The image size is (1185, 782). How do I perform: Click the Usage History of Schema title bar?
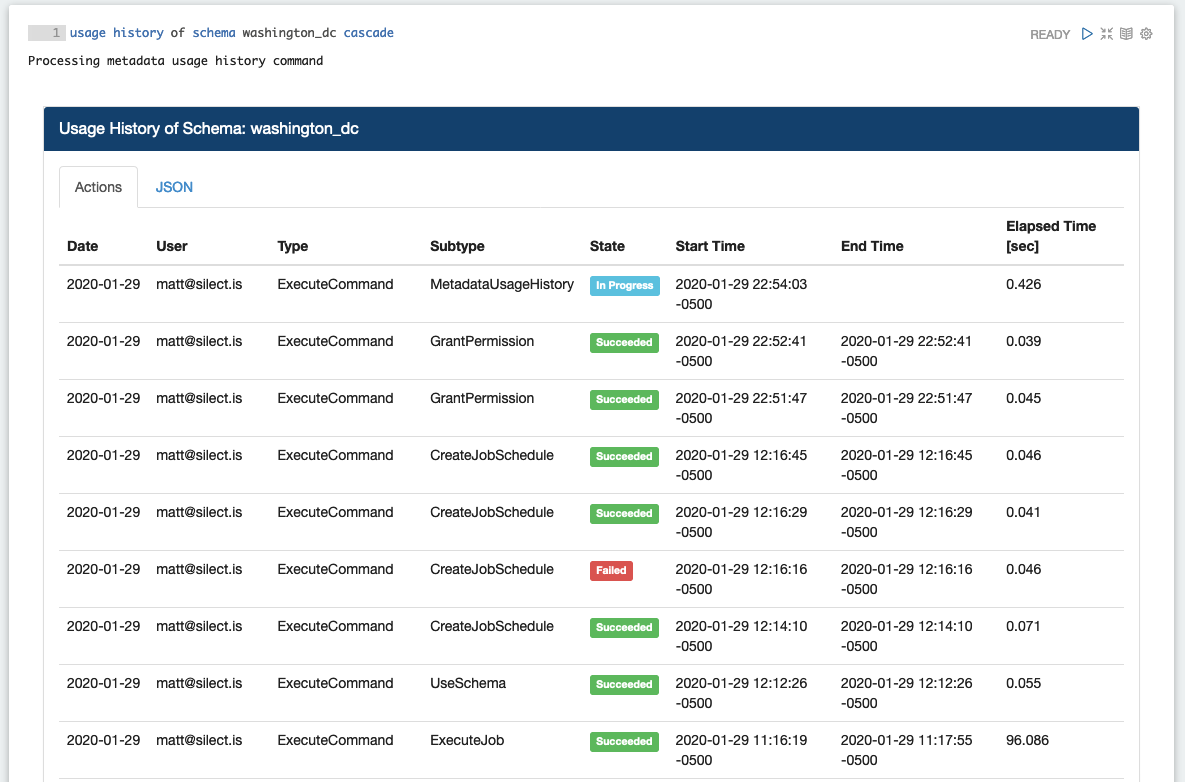pos(591,129)
